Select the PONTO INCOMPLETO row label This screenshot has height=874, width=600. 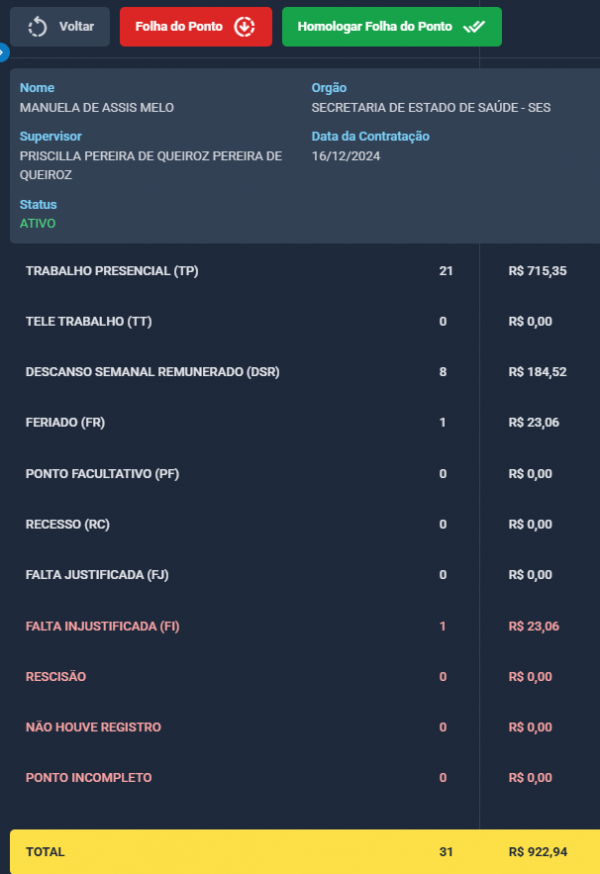tap(88, 778)
